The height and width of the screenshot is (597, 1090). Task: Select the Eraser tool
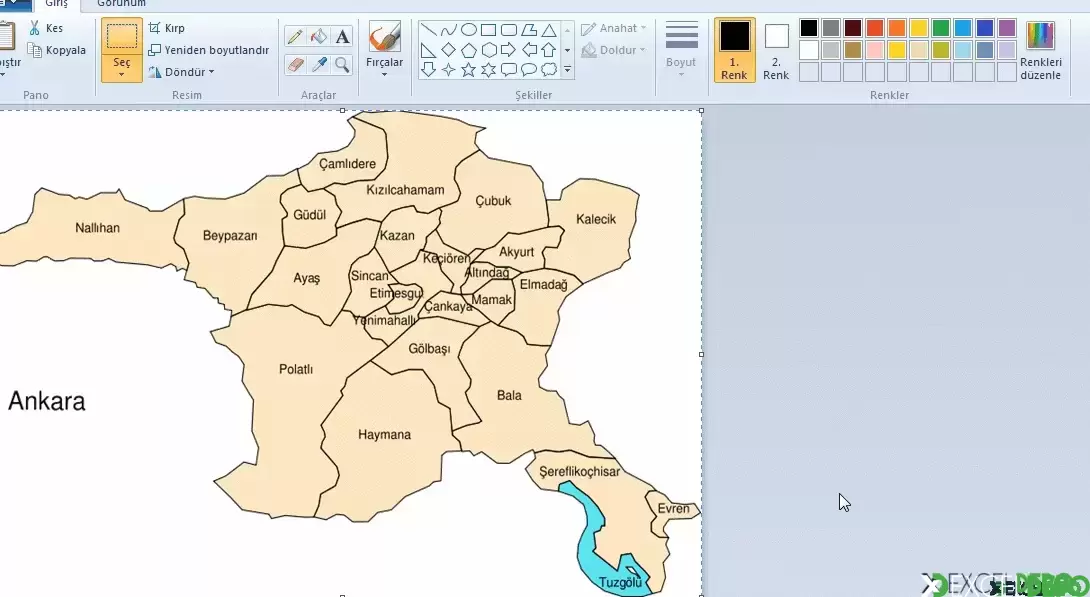point(295,65)
